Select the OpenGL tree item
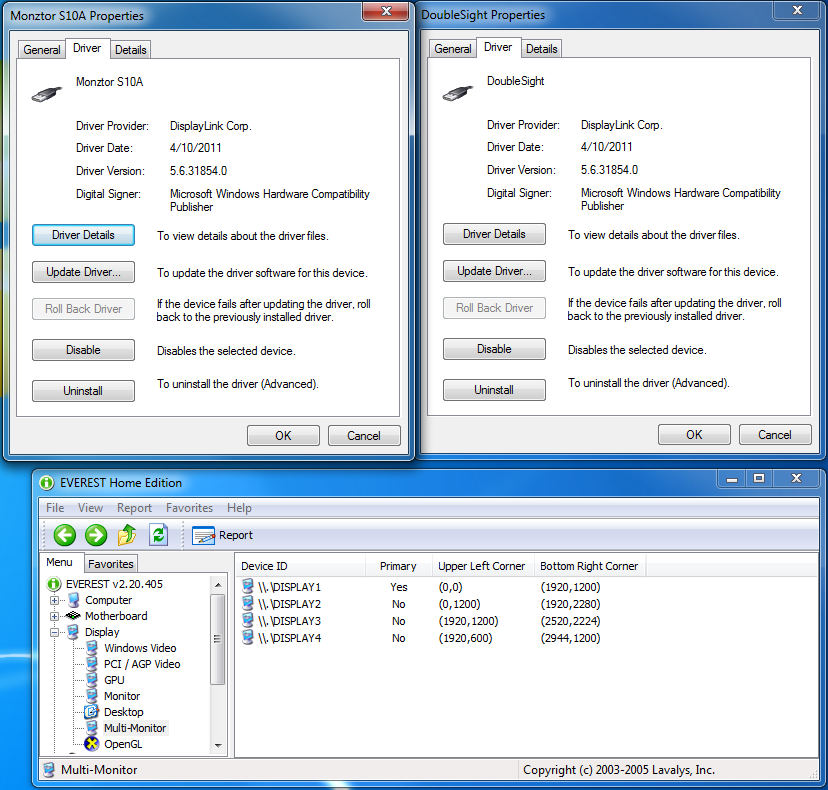Screen dimensions: 828x790 123,744
